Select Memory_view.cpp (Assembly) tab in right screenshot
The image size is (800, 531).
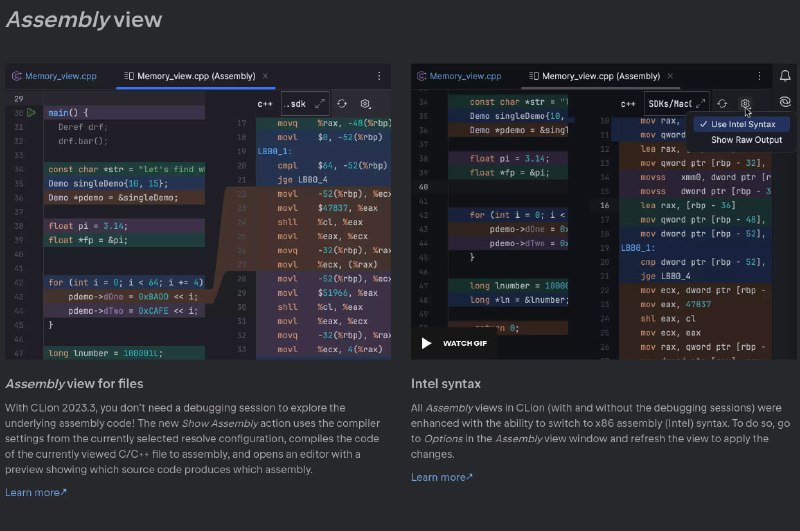tap(595, 76)
